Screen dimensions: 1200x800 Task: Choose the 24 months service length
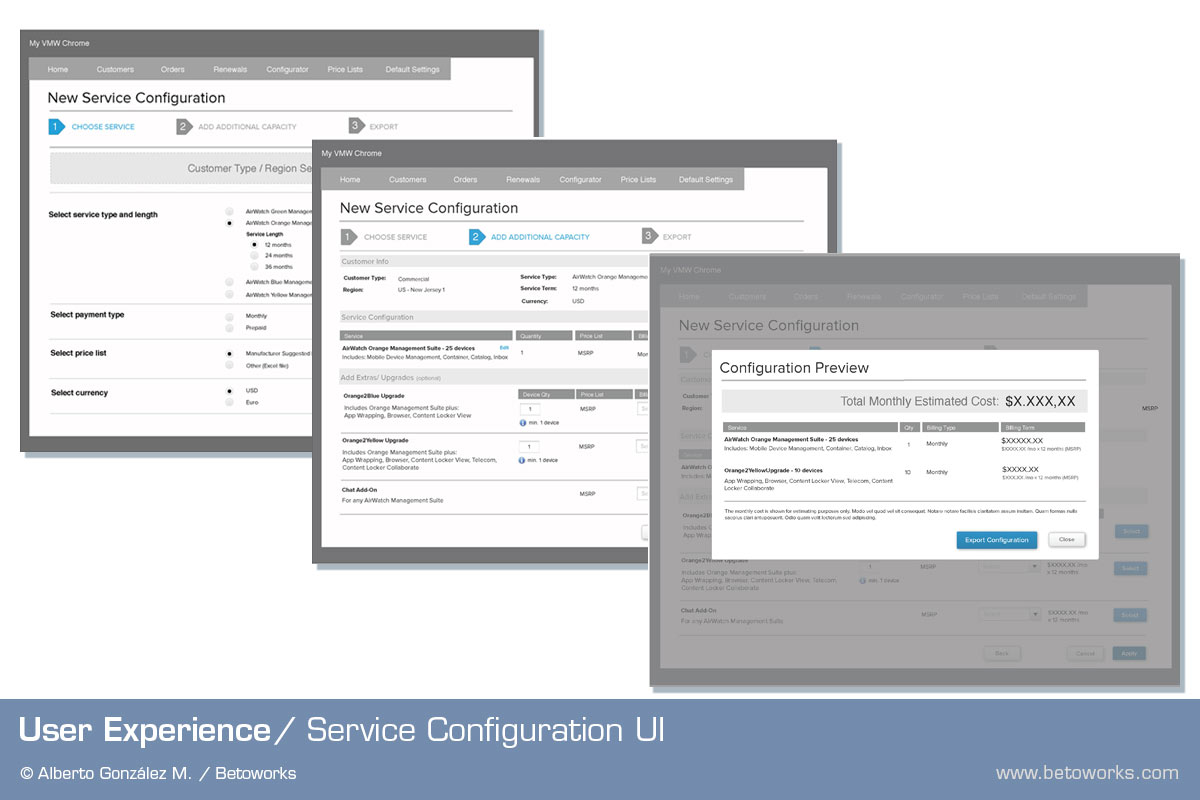(254, 256)
